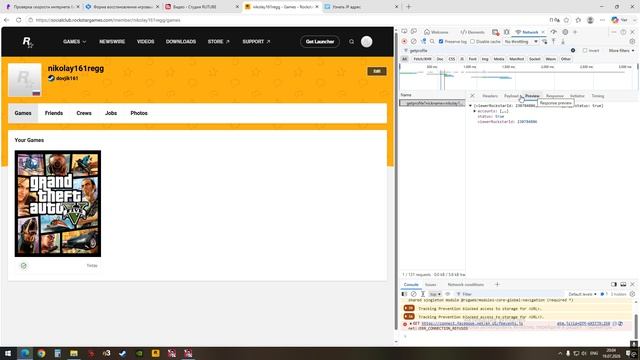Open the Memory gear icon tool in DevTools

coord(565,32)
